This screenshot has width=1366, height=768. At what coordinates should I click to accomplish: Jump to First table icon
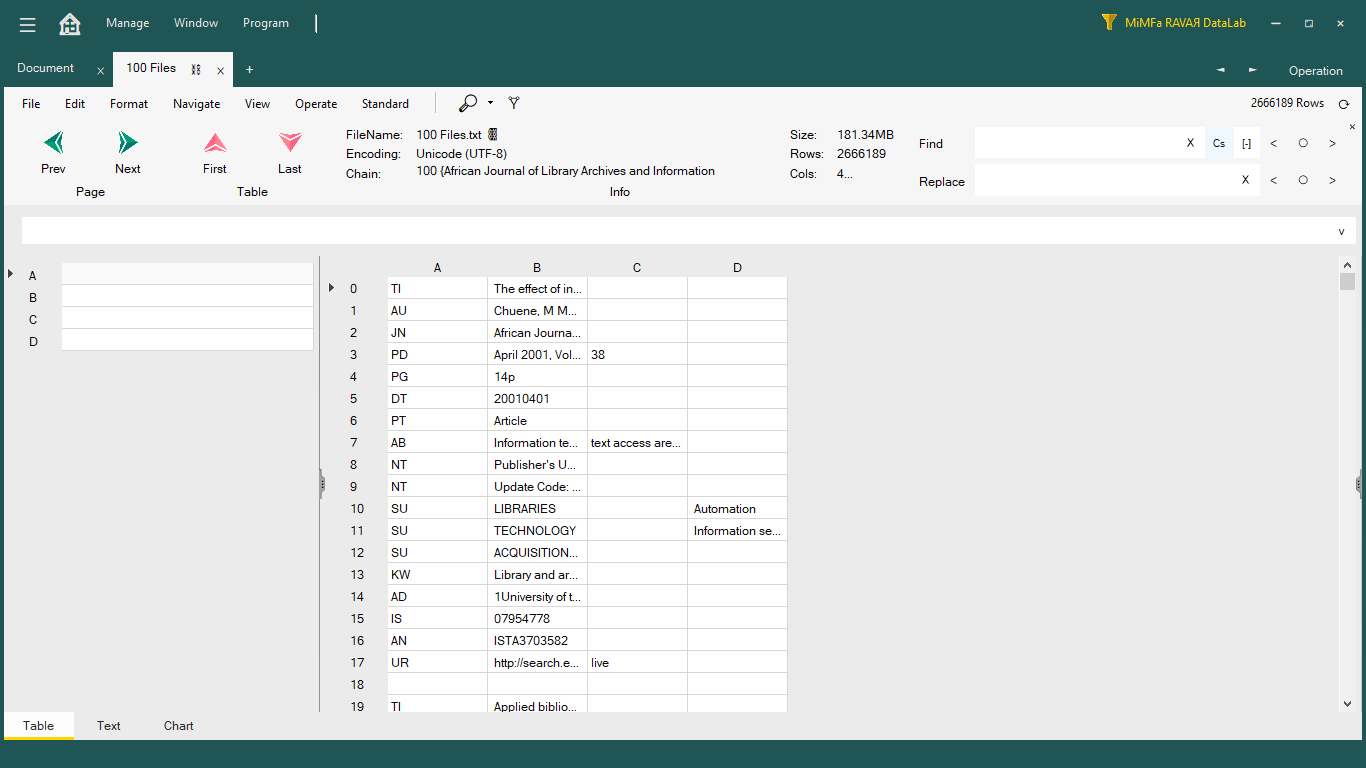coord(215,143)
